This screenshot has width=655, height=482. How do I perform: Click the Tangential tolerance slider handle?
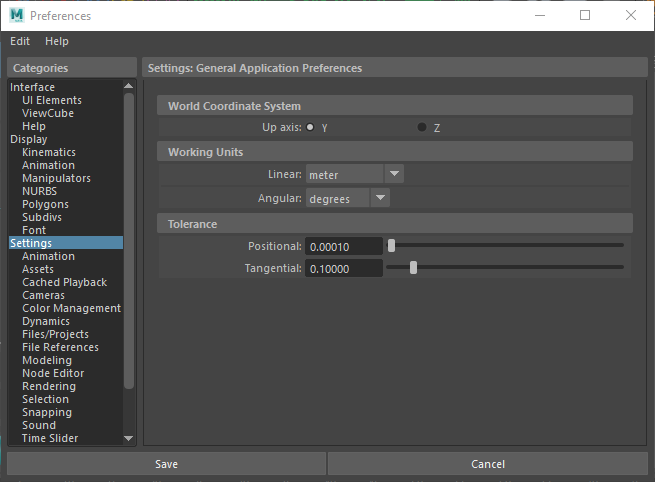414,267
